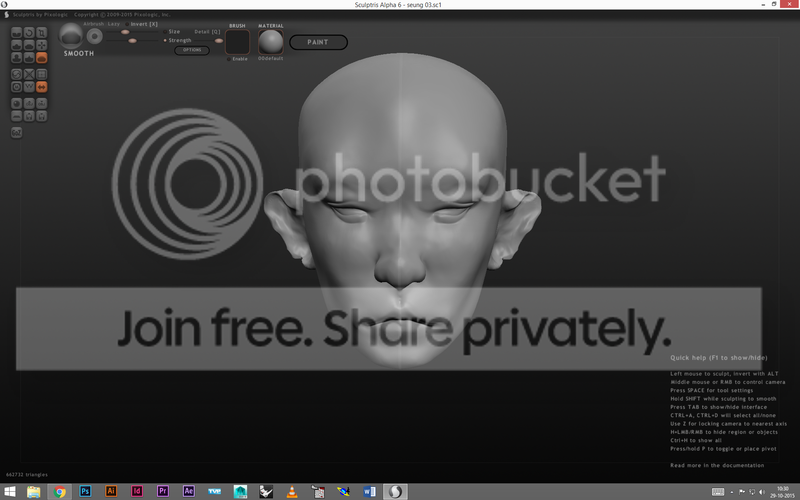Click 'Press SPACE for tool settings' help line

pos(711,390)
